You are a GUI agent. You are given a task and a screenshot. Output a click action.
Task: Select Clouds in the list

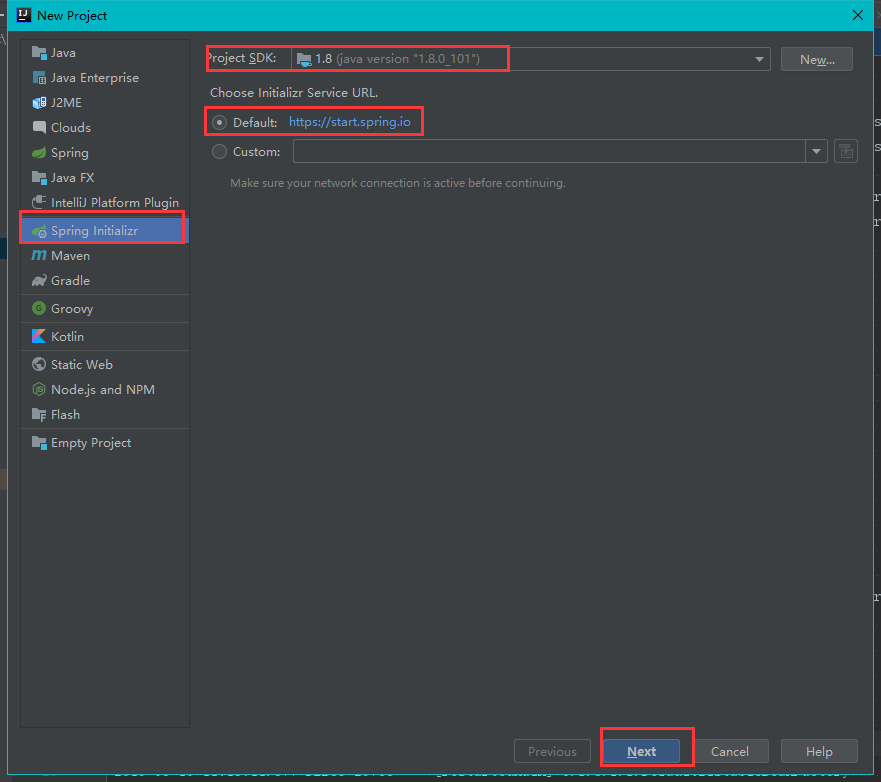coord(105,128)
